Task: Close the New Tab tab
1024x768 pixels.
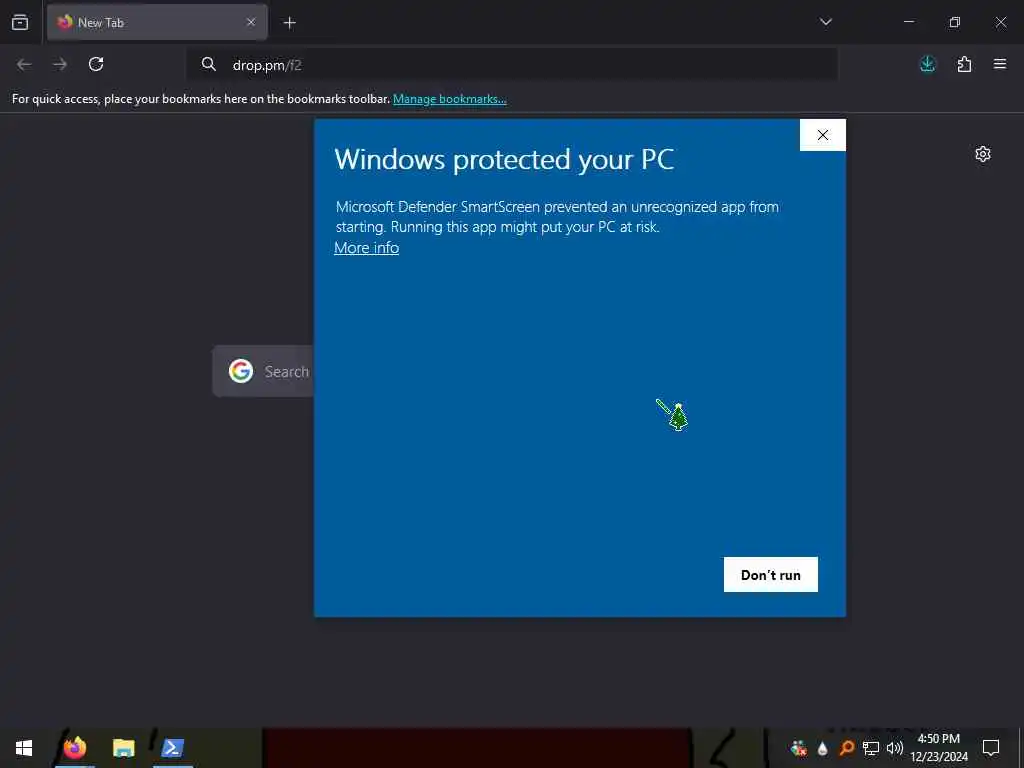Action: (x=251, y=22)
